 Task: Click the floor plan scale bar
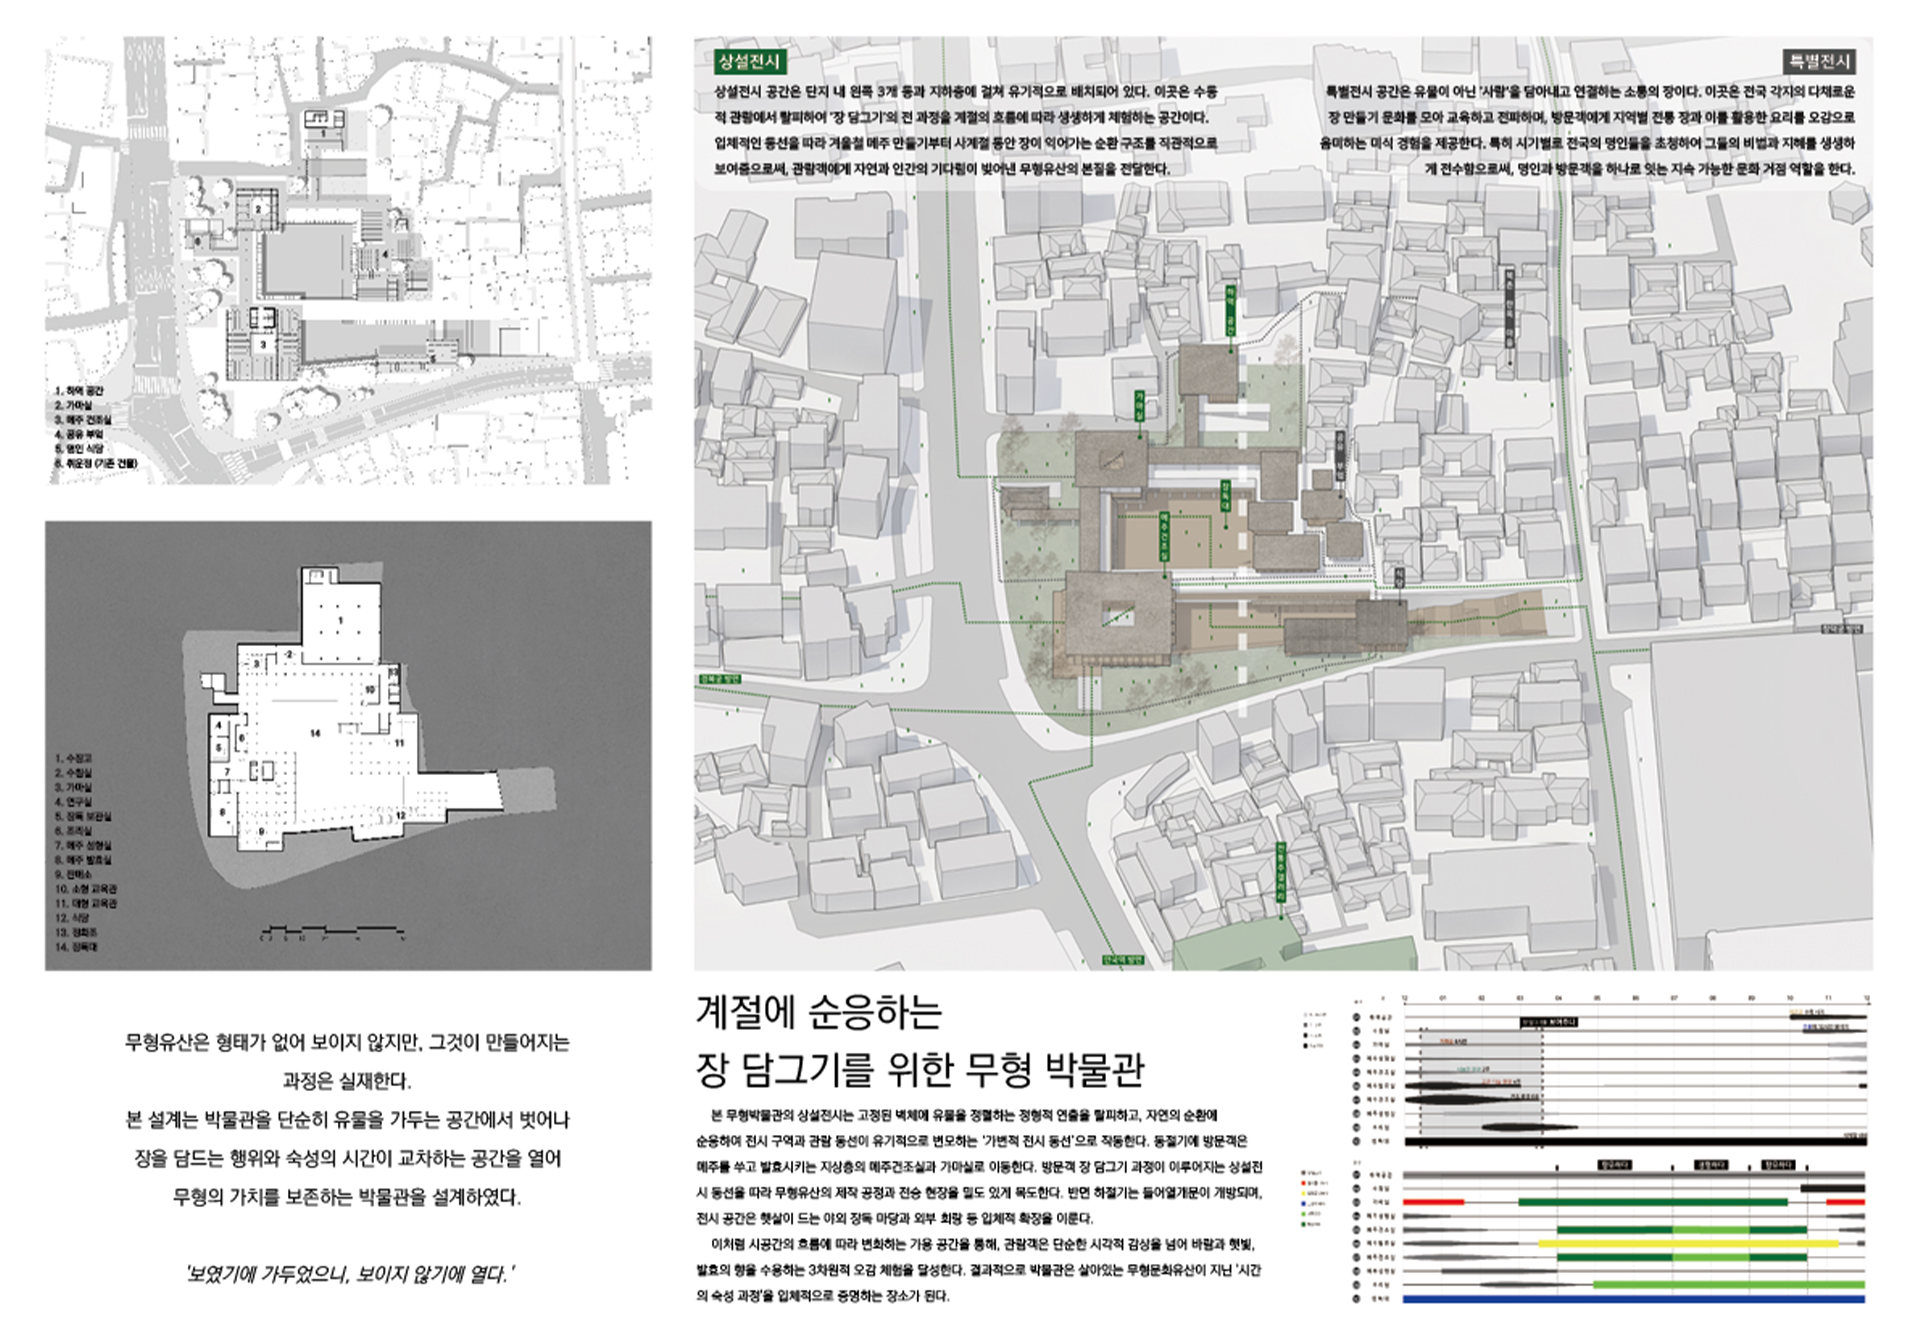[x=332, y=934]
